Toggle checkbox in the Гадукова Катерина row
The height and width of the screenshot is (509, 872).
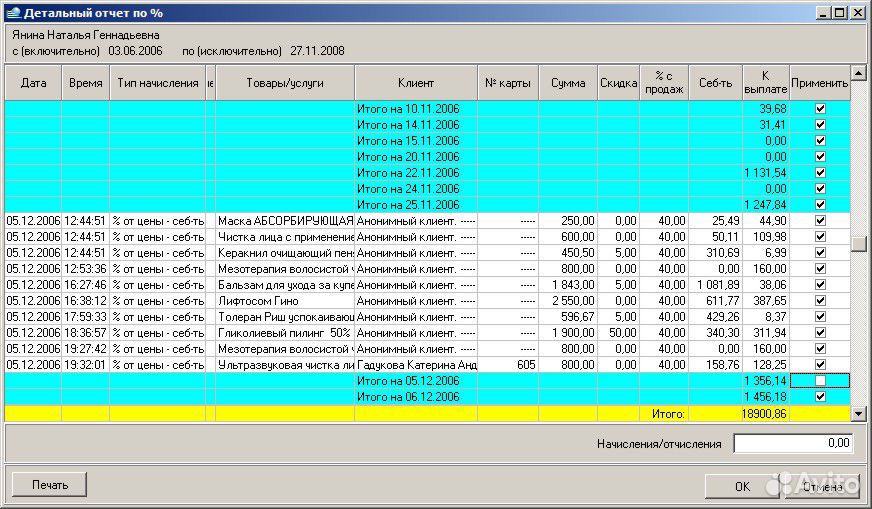coord(820,365)
